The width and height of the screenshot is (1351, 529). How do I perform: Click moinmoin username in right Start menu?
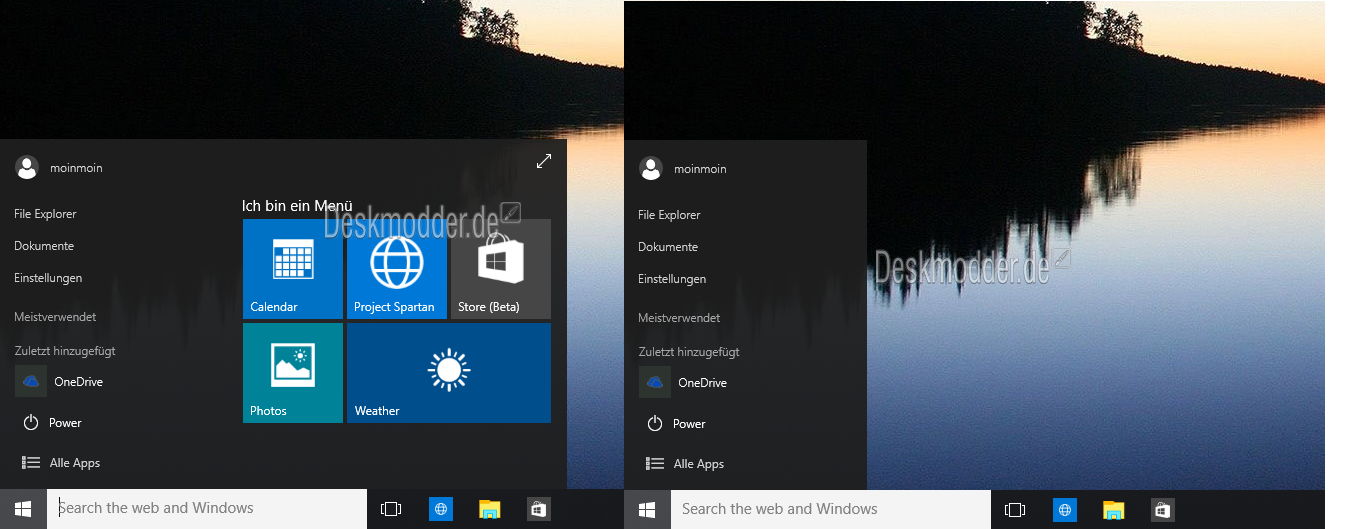pyautogui.click(x=700, y=169)
